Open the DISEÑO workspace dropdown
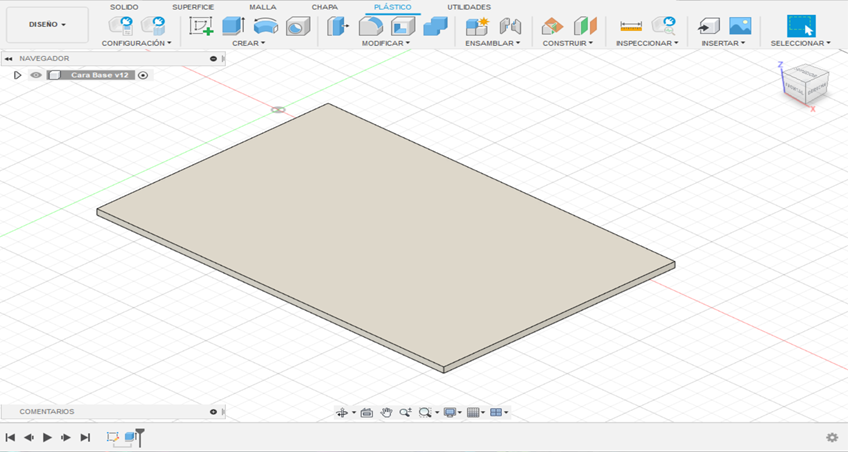 pos(47,25)
